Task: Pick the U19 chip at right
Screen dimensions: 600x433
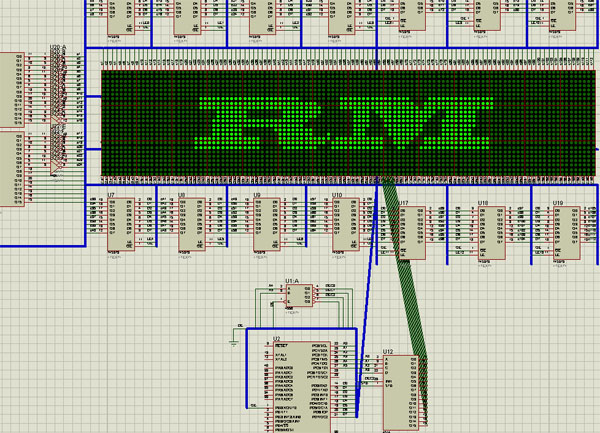Action: pyautogui.click(x=567, y=233)
